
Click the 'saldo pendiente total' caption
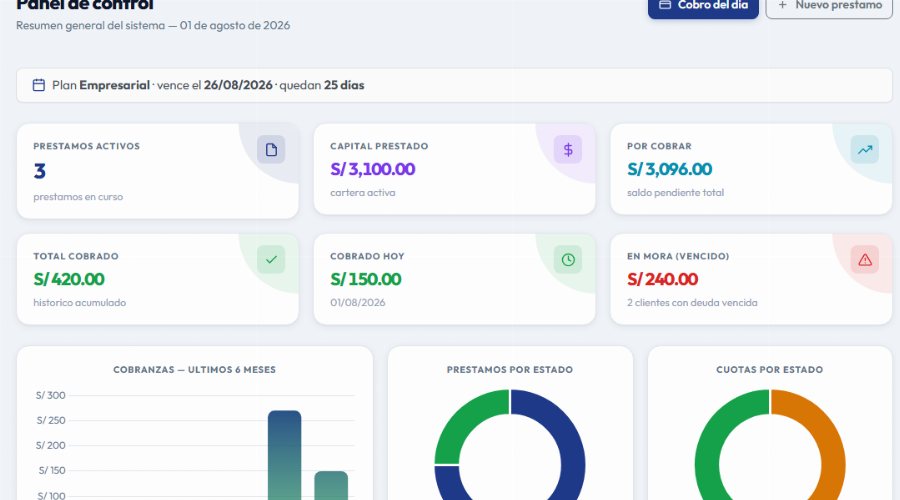(x=675, y=193)
